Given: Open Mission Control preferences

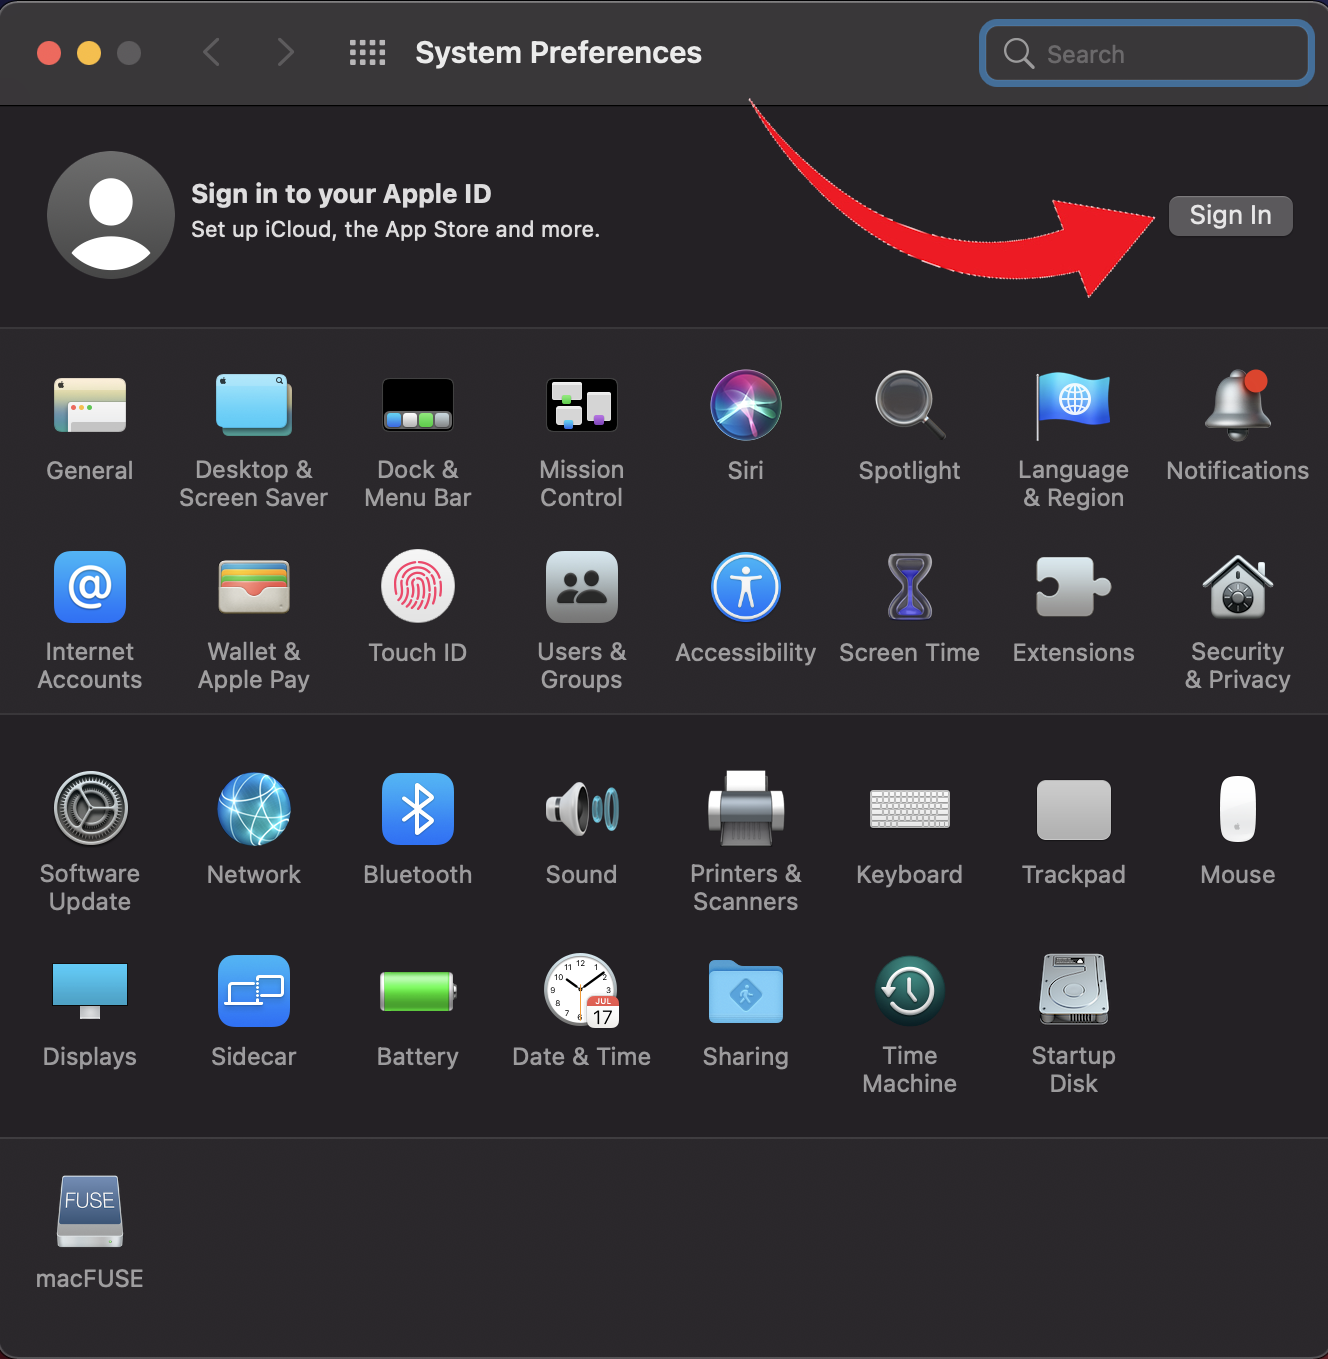Looking at the screenshot, I should pos(582,406).
